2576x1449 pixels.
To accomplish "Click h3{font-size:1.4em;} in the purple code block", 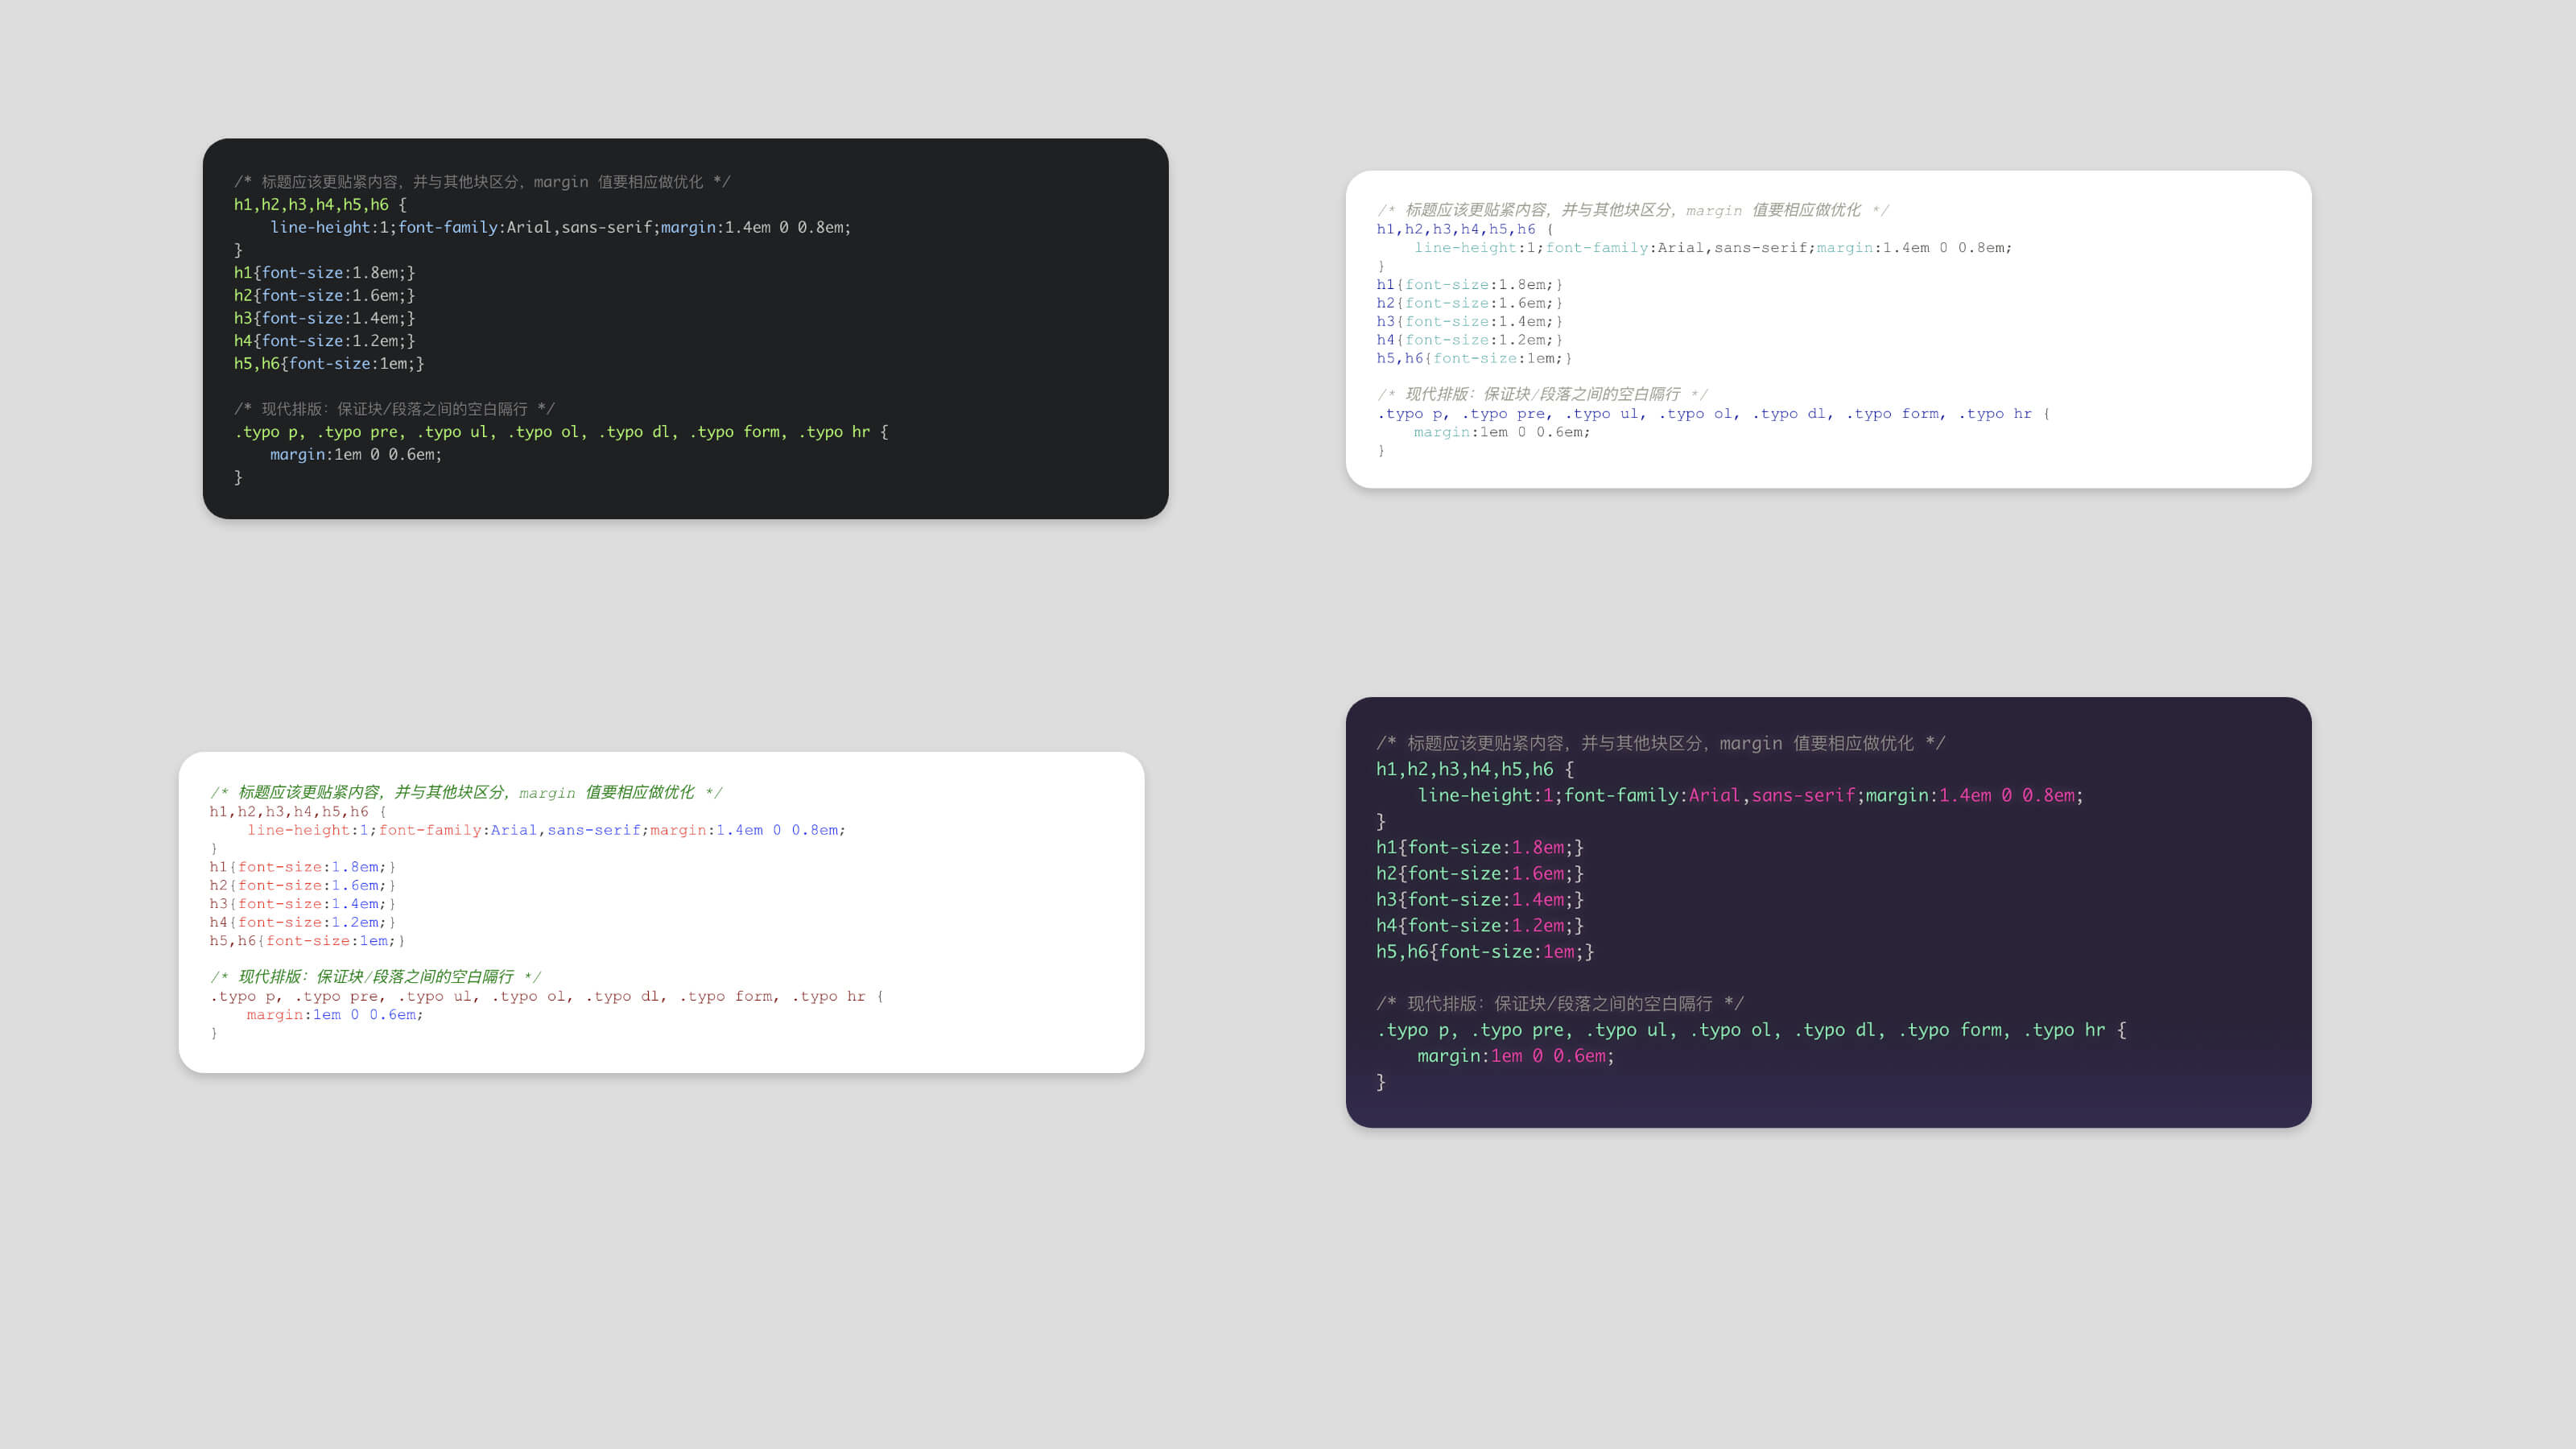I will pyautogui.click(x=1480, y=899).
